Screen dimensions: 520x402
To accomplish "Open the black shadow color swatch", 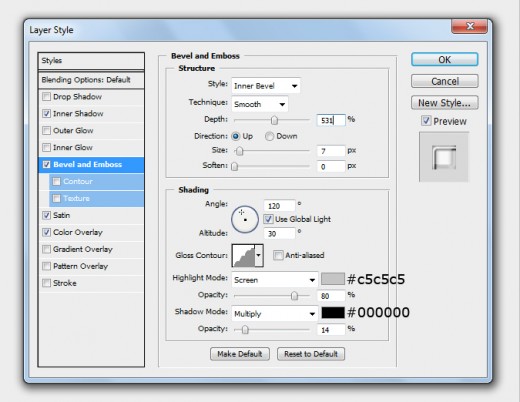I will click(333, 313).
